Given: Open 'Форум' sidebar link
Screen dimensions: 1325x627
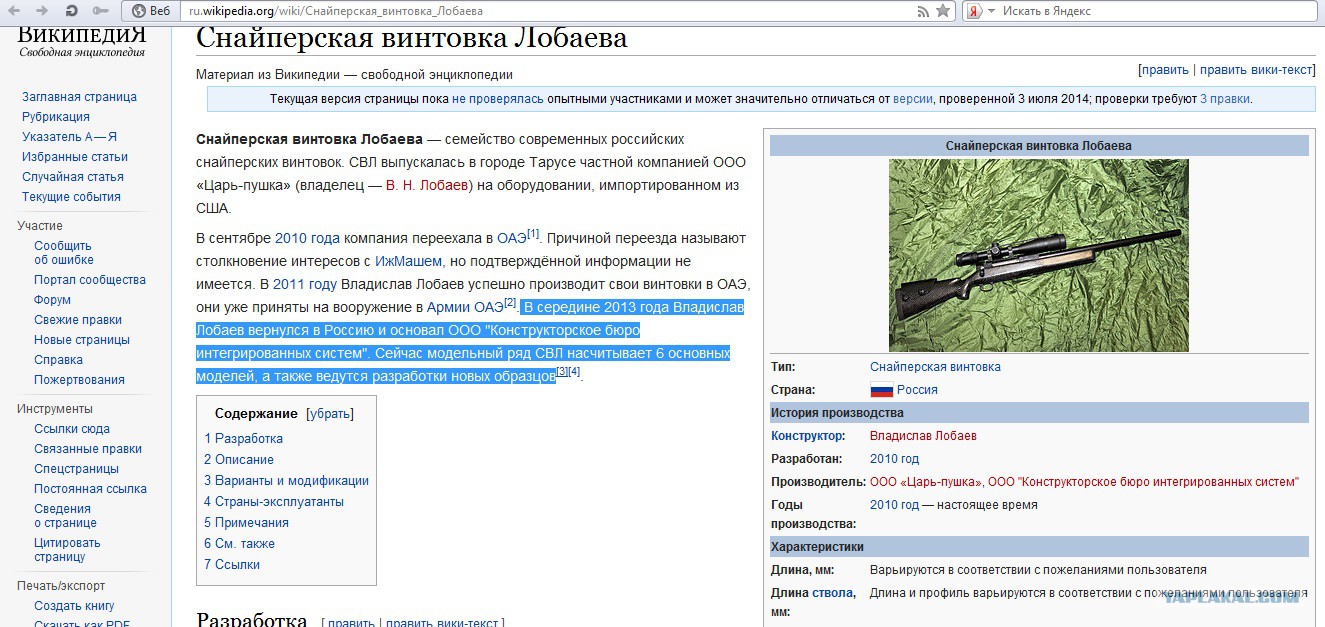Looking at the screenshot, I should [x=52, y=300].
